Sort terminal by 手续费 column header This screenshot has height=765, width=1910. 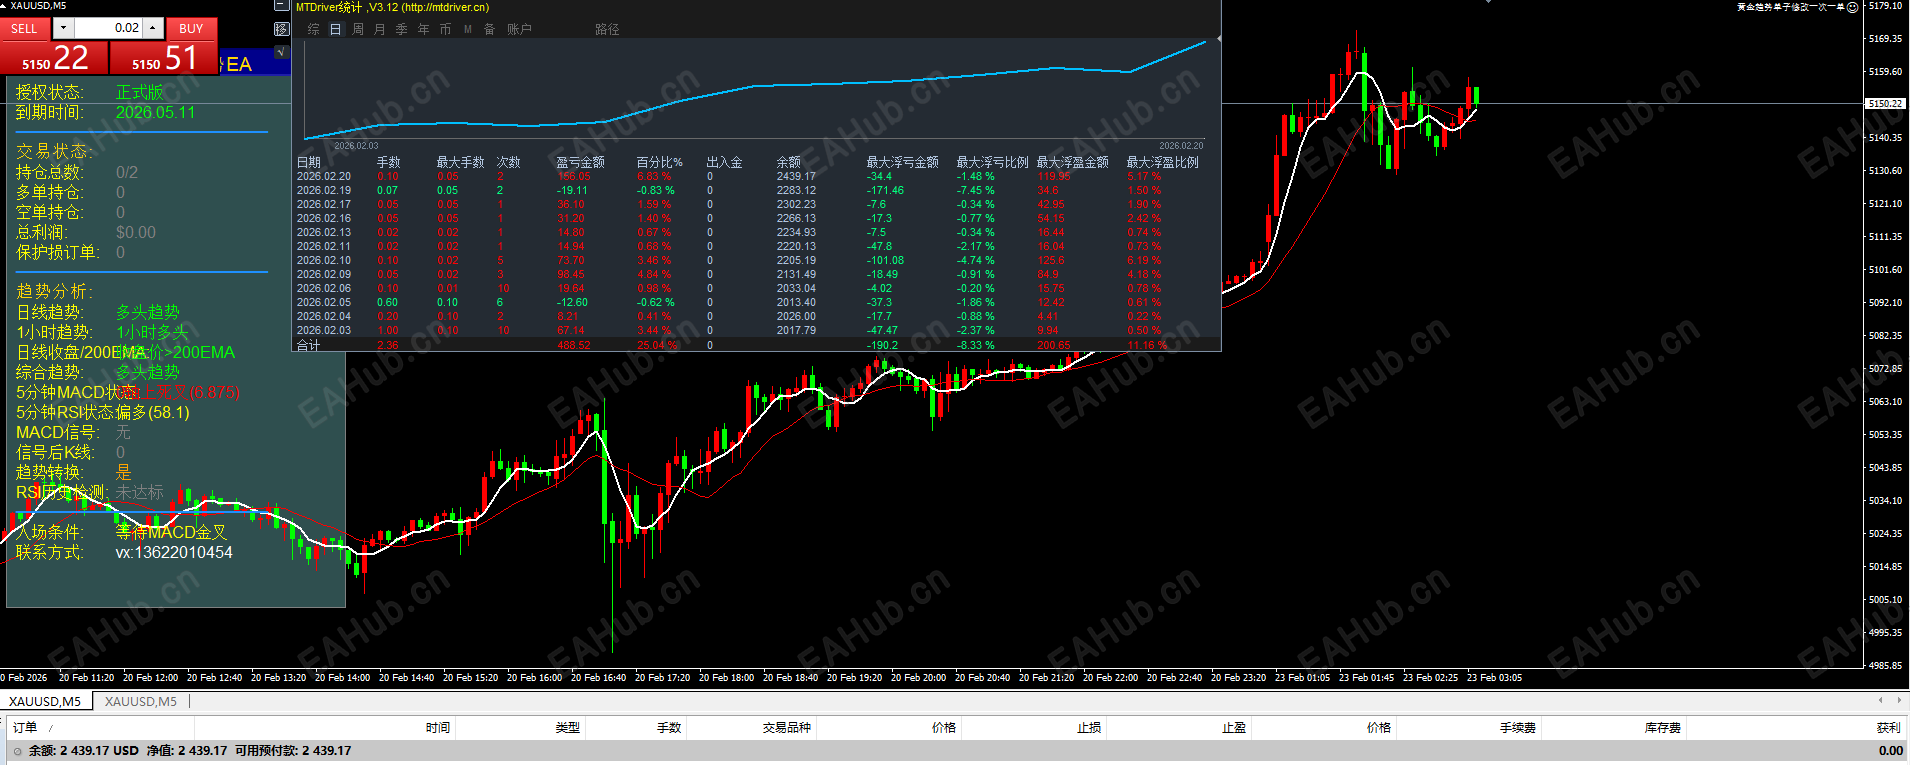[1518, 728]
